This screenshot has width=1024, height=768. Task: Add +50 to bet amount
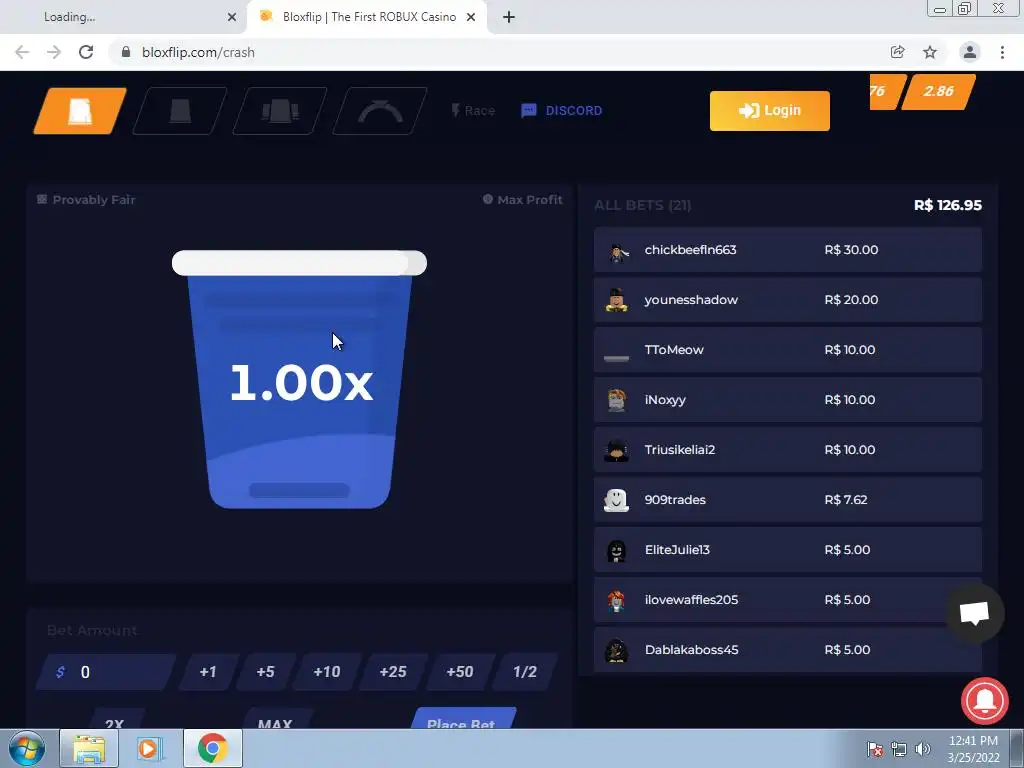coord(460,672)
